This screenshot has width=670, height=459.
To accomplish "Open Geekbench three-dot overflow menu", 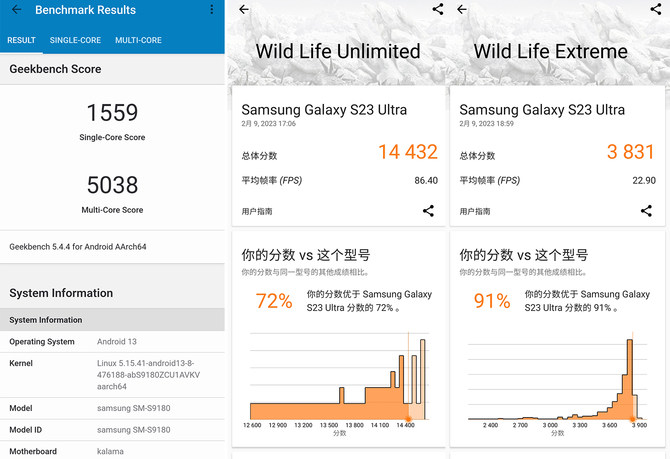I will 212,9.
